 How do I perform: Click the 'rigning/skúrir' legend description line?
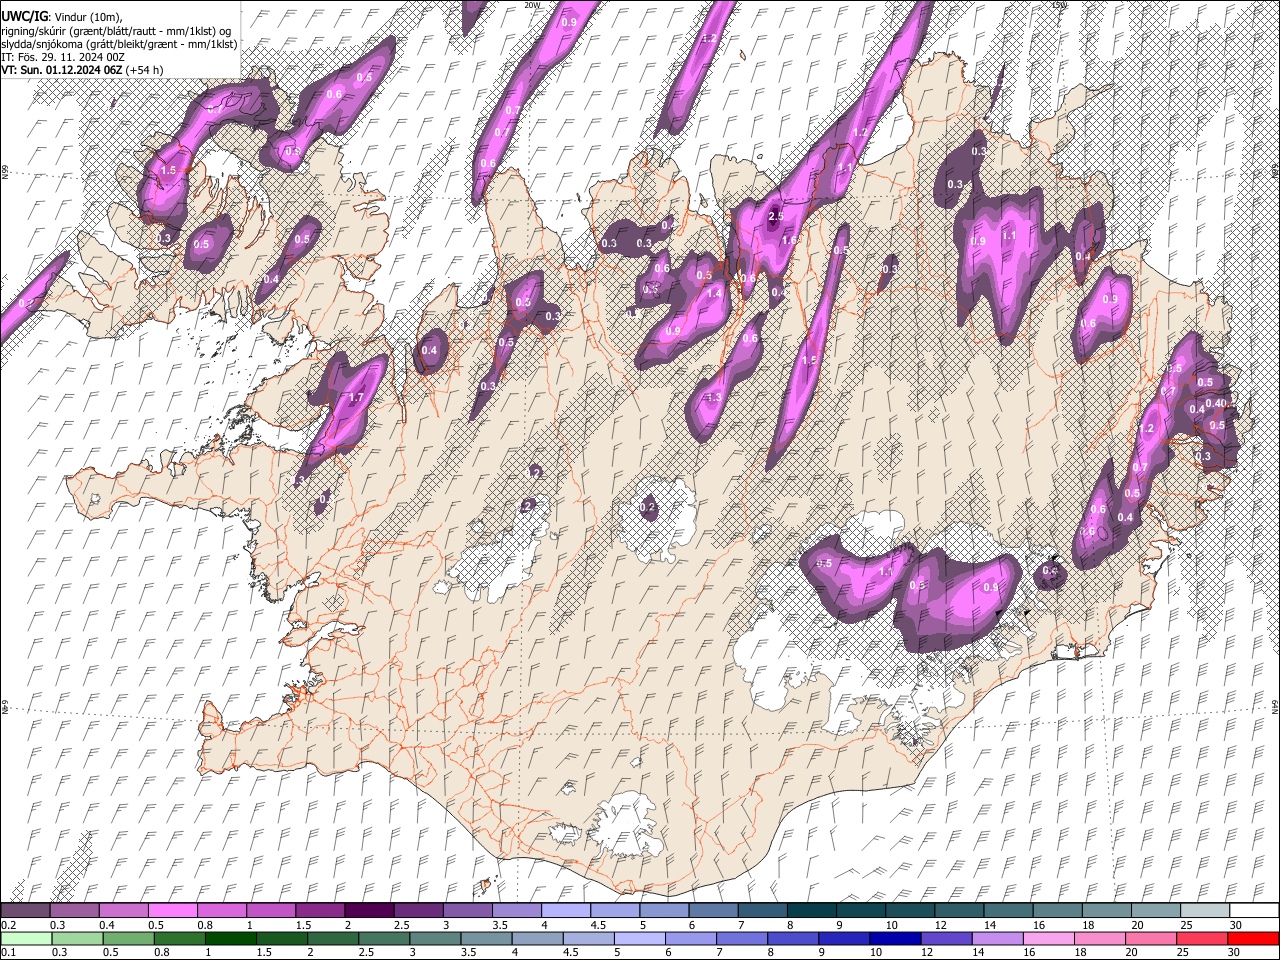pos(116,31)
